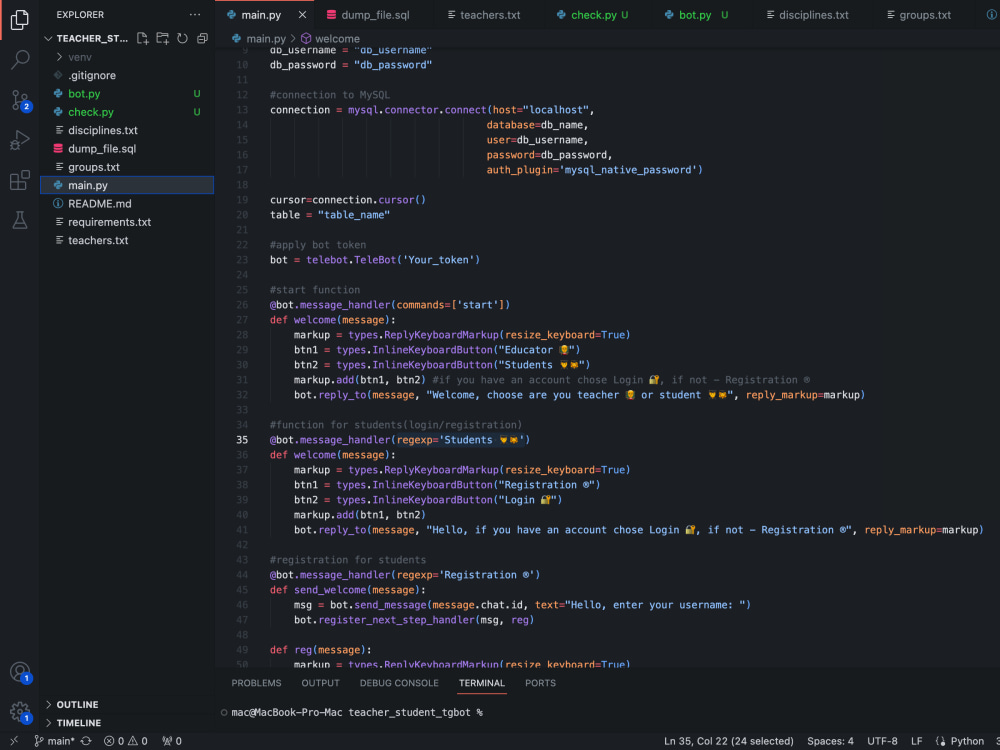This screenshot has width=1000, height=750.
Task: Close the main.py editor tab
Action: (302, 15)
